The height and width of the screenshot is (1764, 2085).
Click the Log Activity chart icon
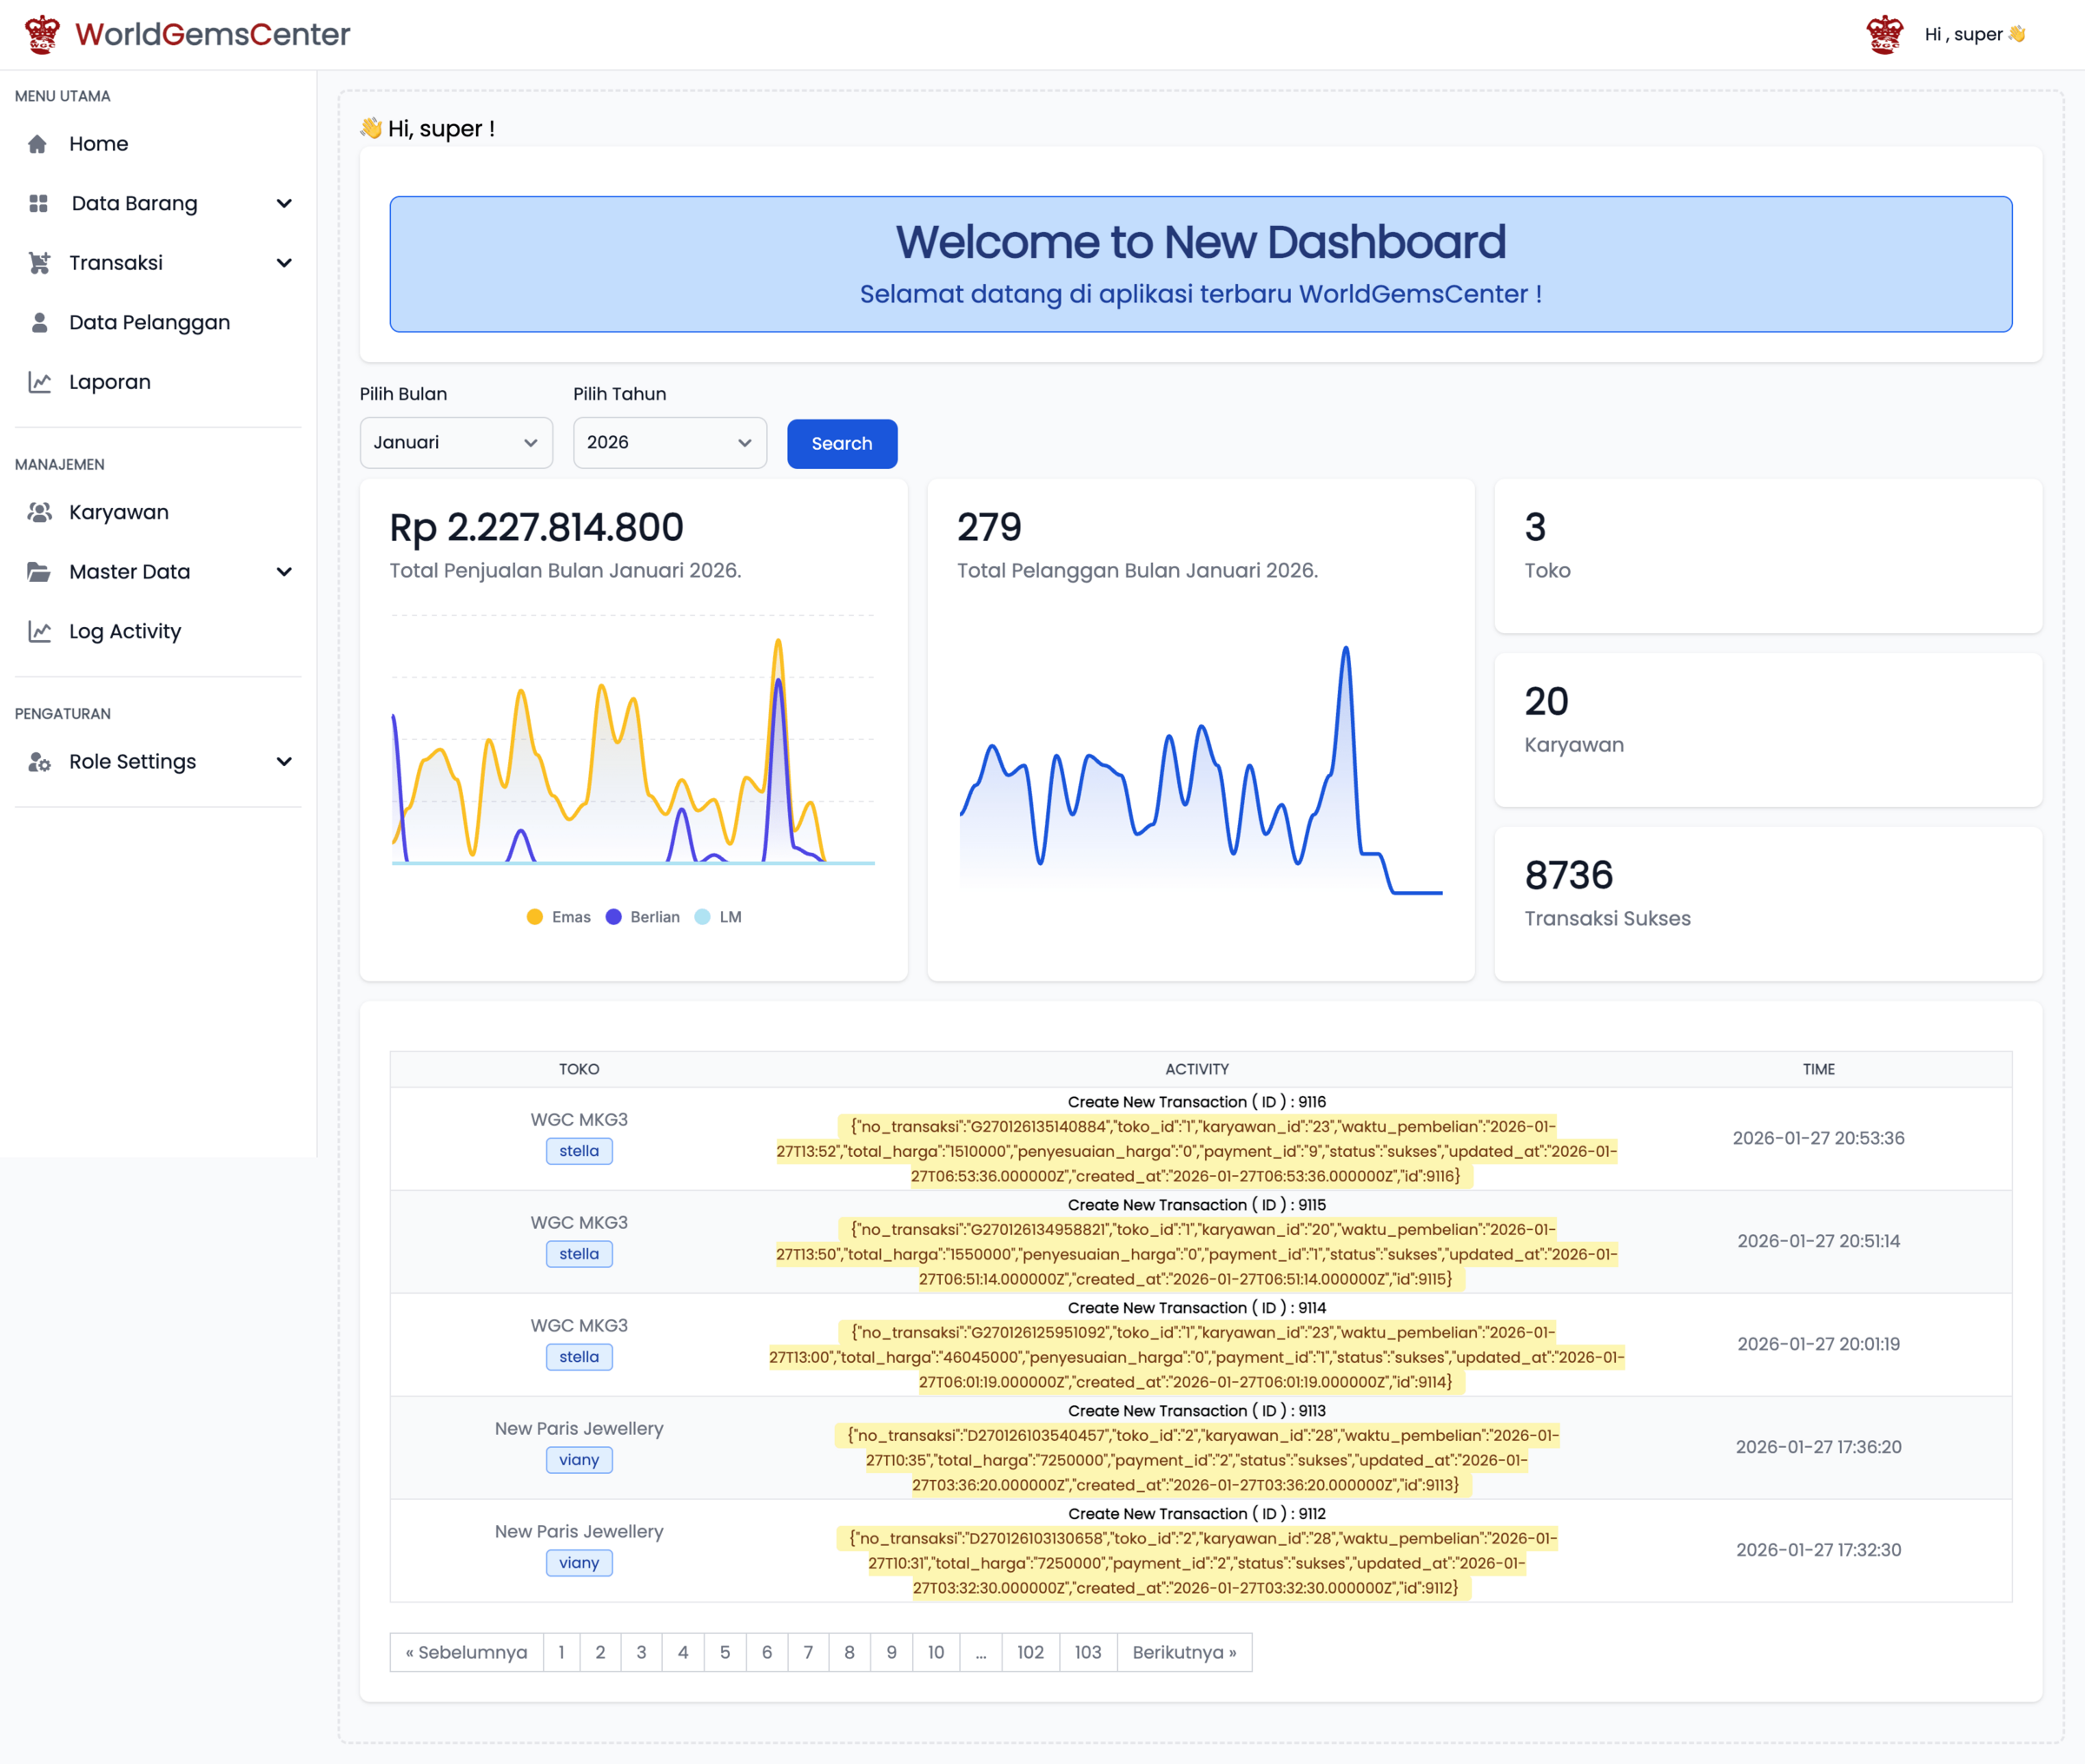[39, 631]
